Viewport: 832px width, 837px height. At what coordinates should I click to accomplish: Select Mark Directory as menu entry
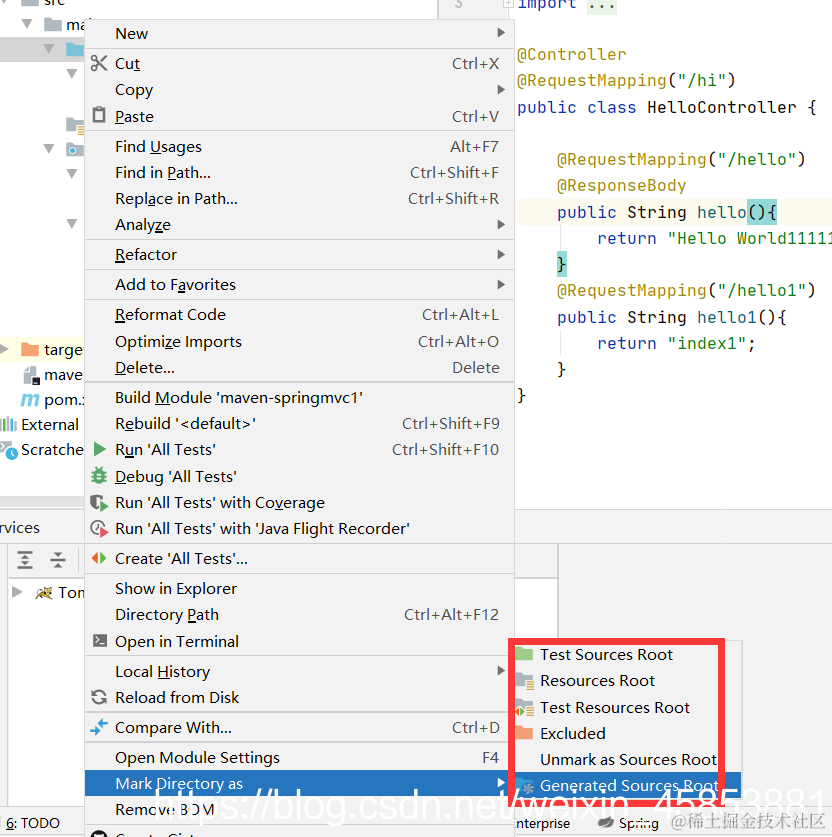pyautogui.click(x=299, y=784)
